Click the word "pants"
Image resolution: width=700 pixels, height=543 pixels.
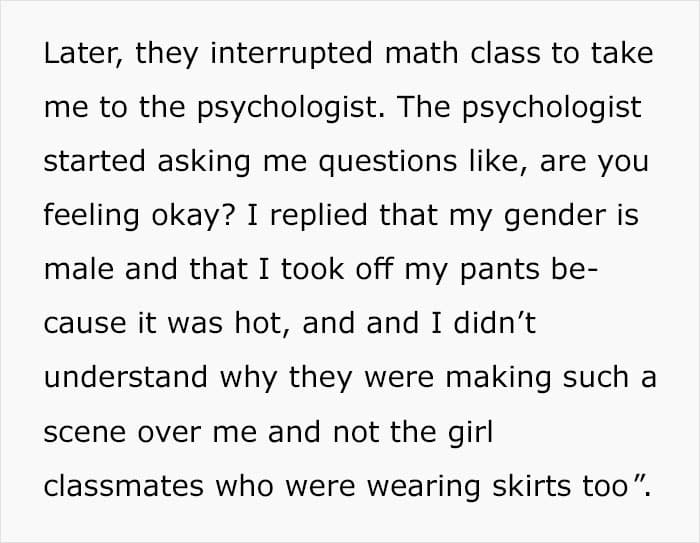(500, 270)
